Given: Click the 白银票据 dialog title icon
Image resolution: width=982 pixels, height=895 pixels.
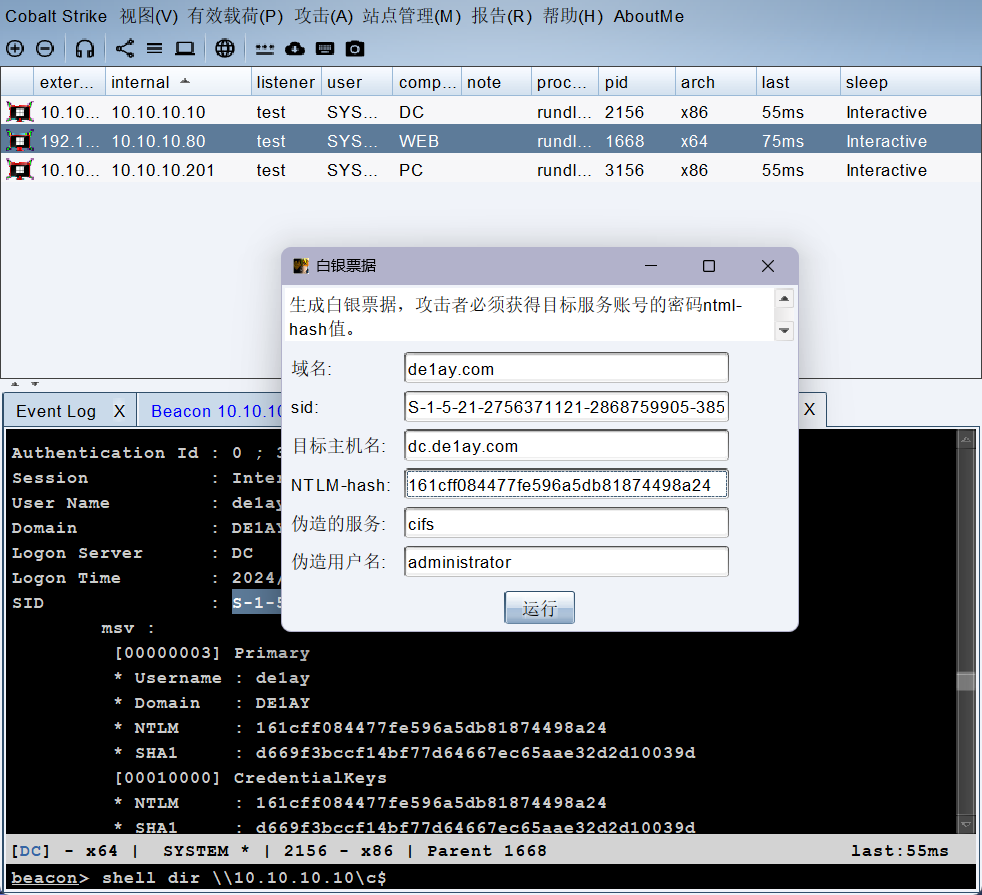Looking at the screenshot, I should click(301, 266).
